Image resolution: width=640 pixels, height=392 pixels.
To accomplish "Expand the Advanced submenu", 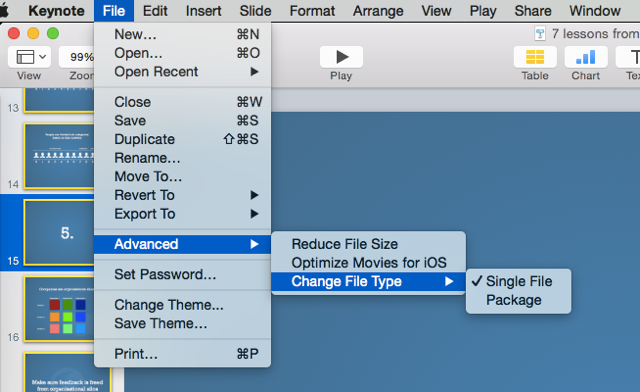I will [182, 244].
